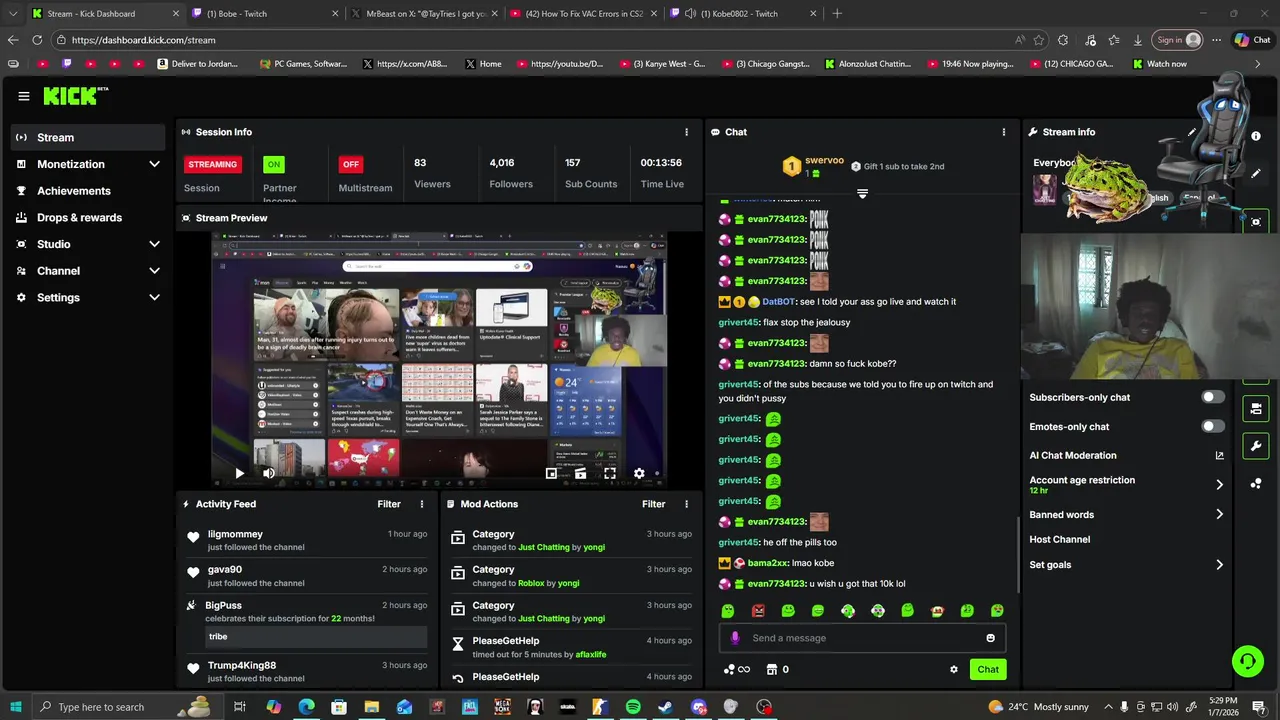Open Mod Actions options menu
1280x720 pixels.
coord(686,504)
